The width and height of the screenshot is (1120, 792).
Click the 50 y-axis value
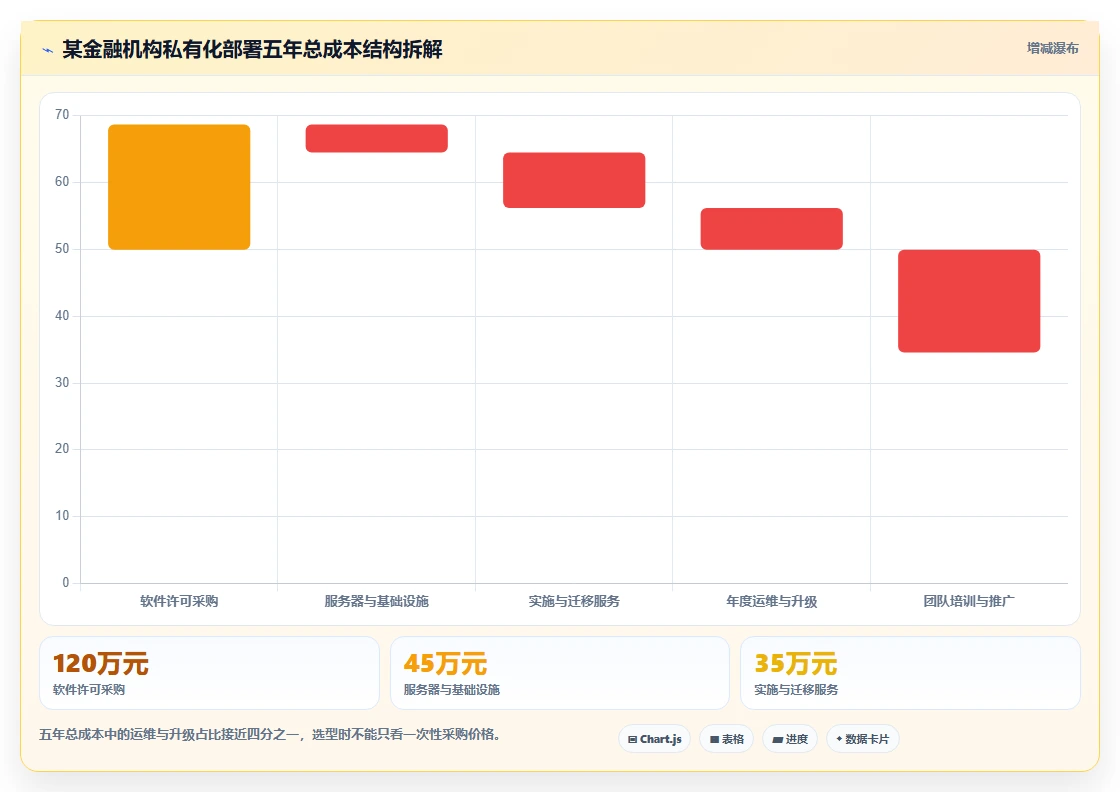point(62,249)
